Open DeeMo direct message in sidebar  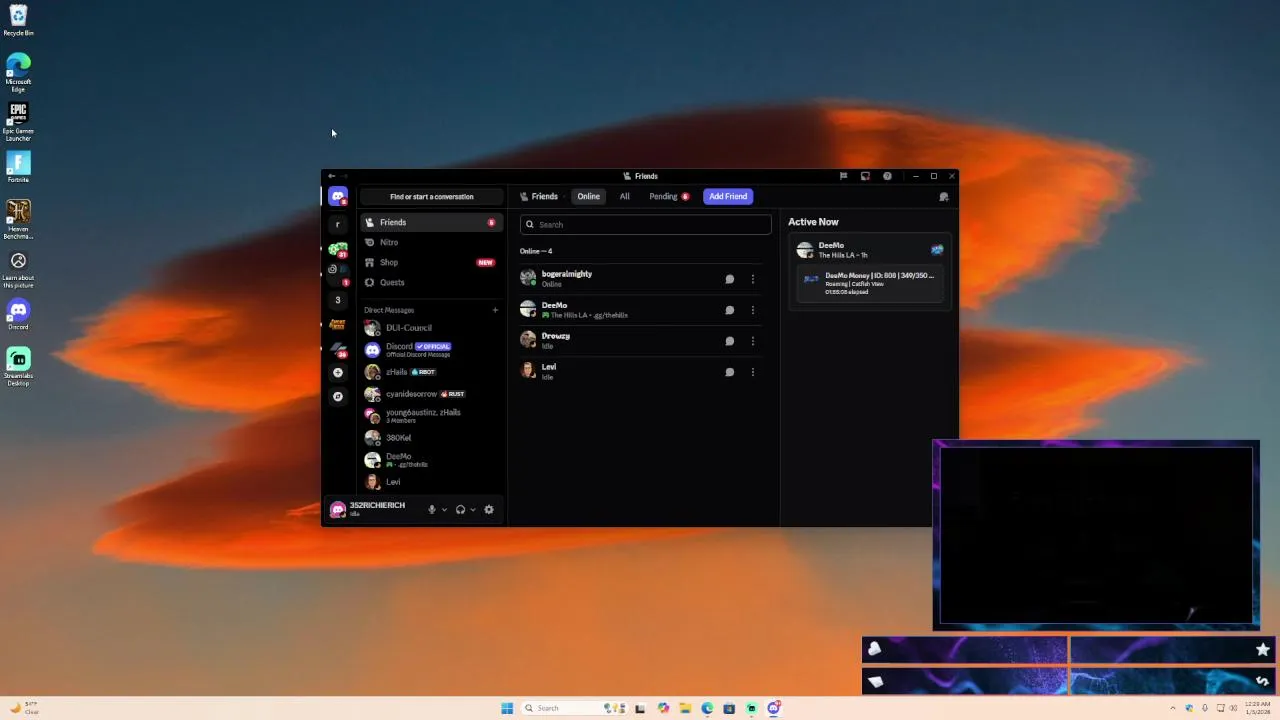click(x=432, y=460)
